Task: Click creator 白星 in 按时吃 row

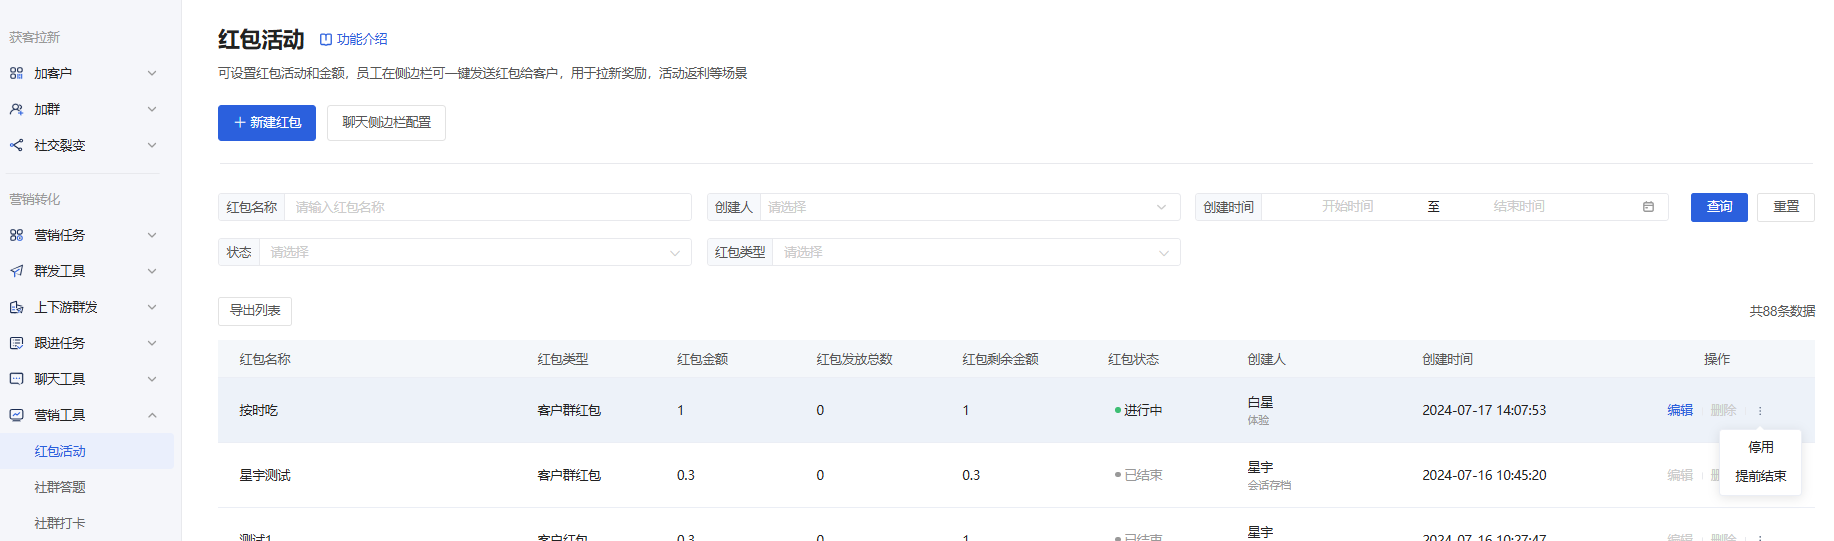Action: [x=1260, y=402]
